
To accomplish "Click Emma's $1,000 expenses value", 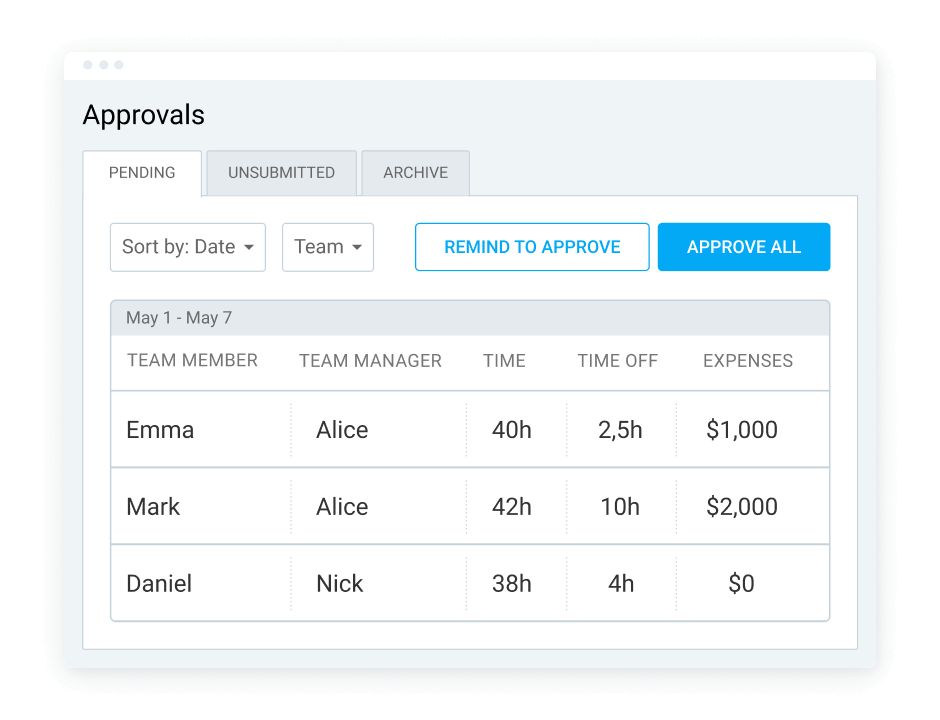I will (741, 429).
